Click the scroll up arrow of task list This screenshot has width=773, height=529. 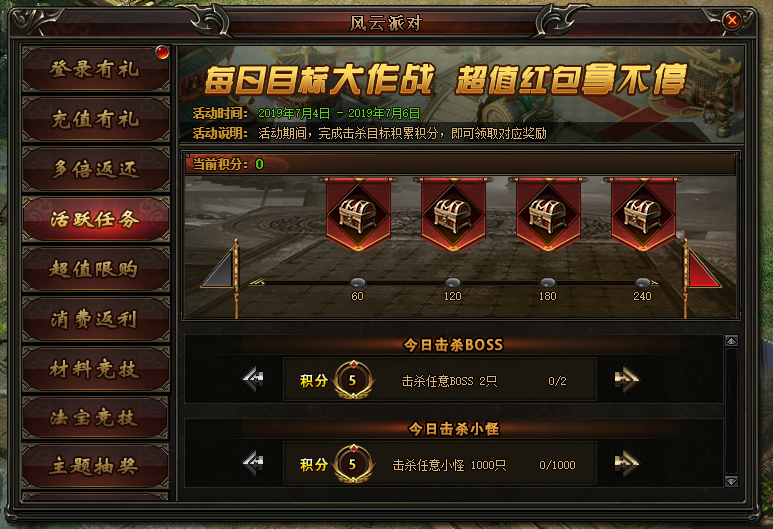(x=732, y=341)
